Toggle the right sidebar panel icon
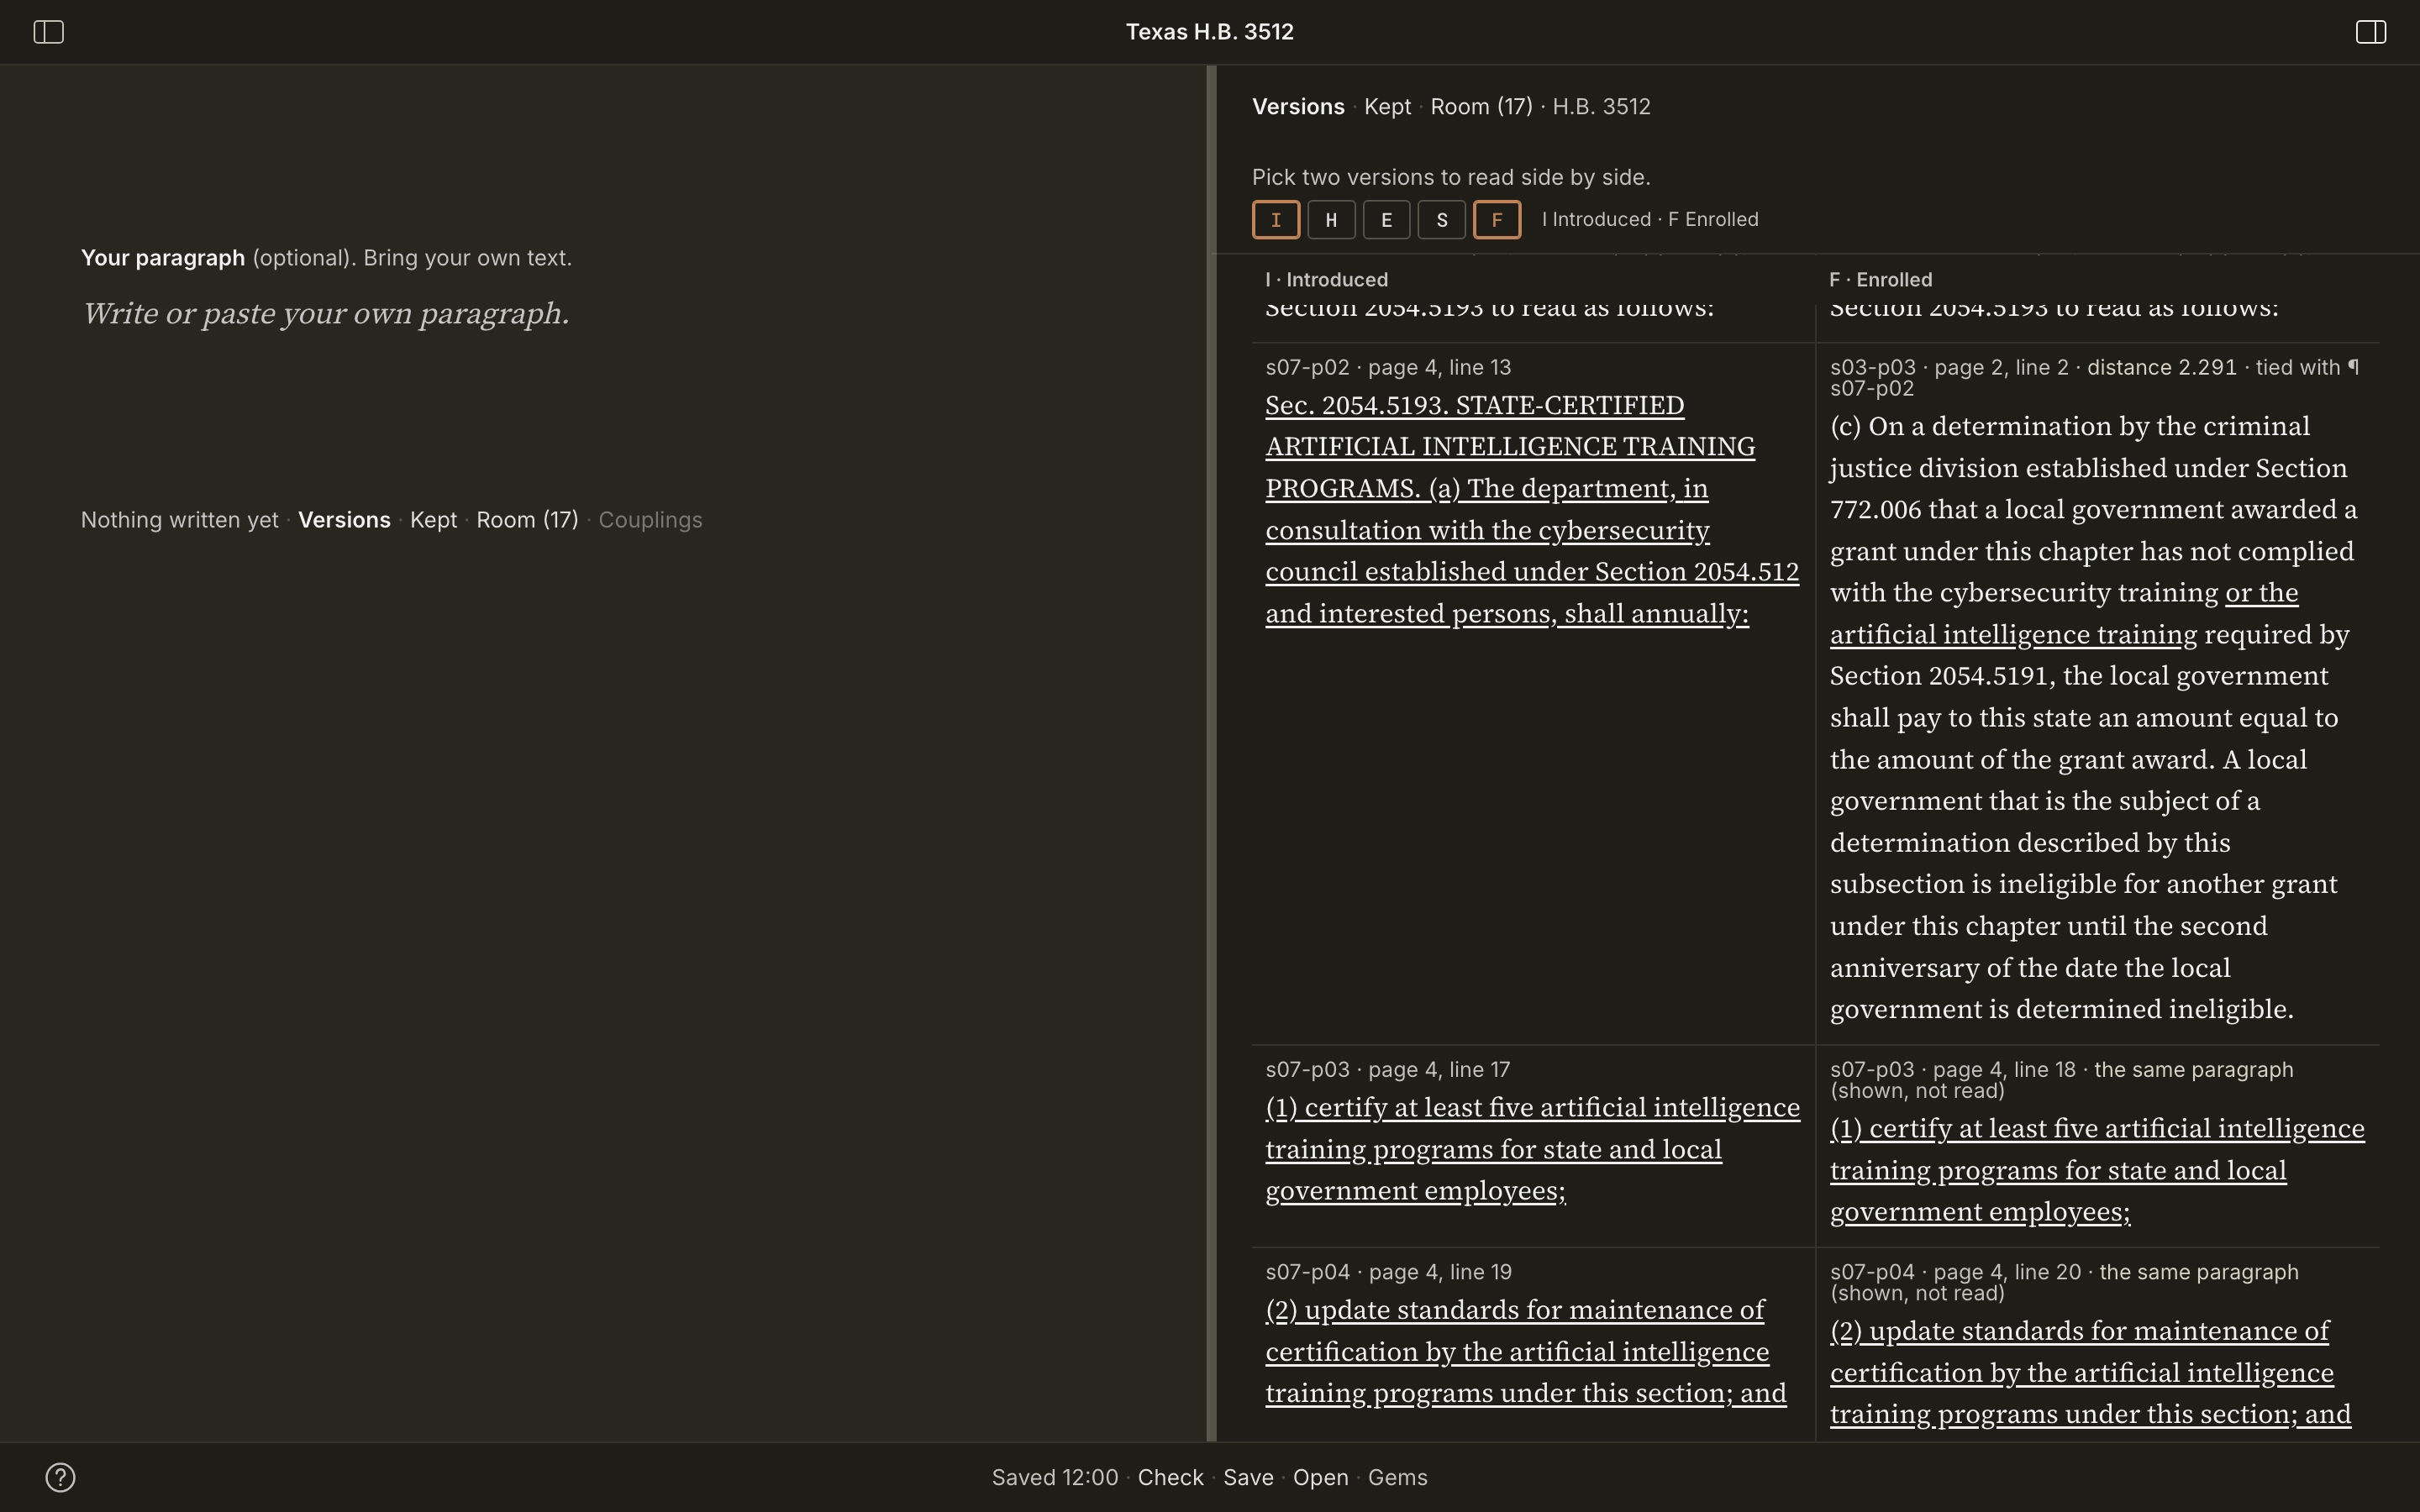 tap(2370, 32)
